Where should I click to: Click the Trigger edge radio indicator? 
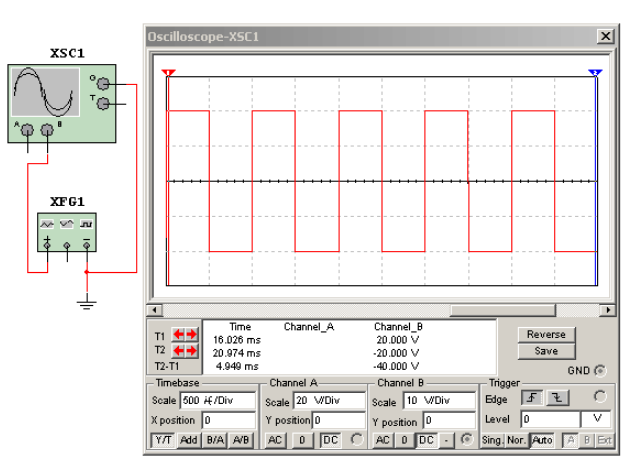pos(600,397)
